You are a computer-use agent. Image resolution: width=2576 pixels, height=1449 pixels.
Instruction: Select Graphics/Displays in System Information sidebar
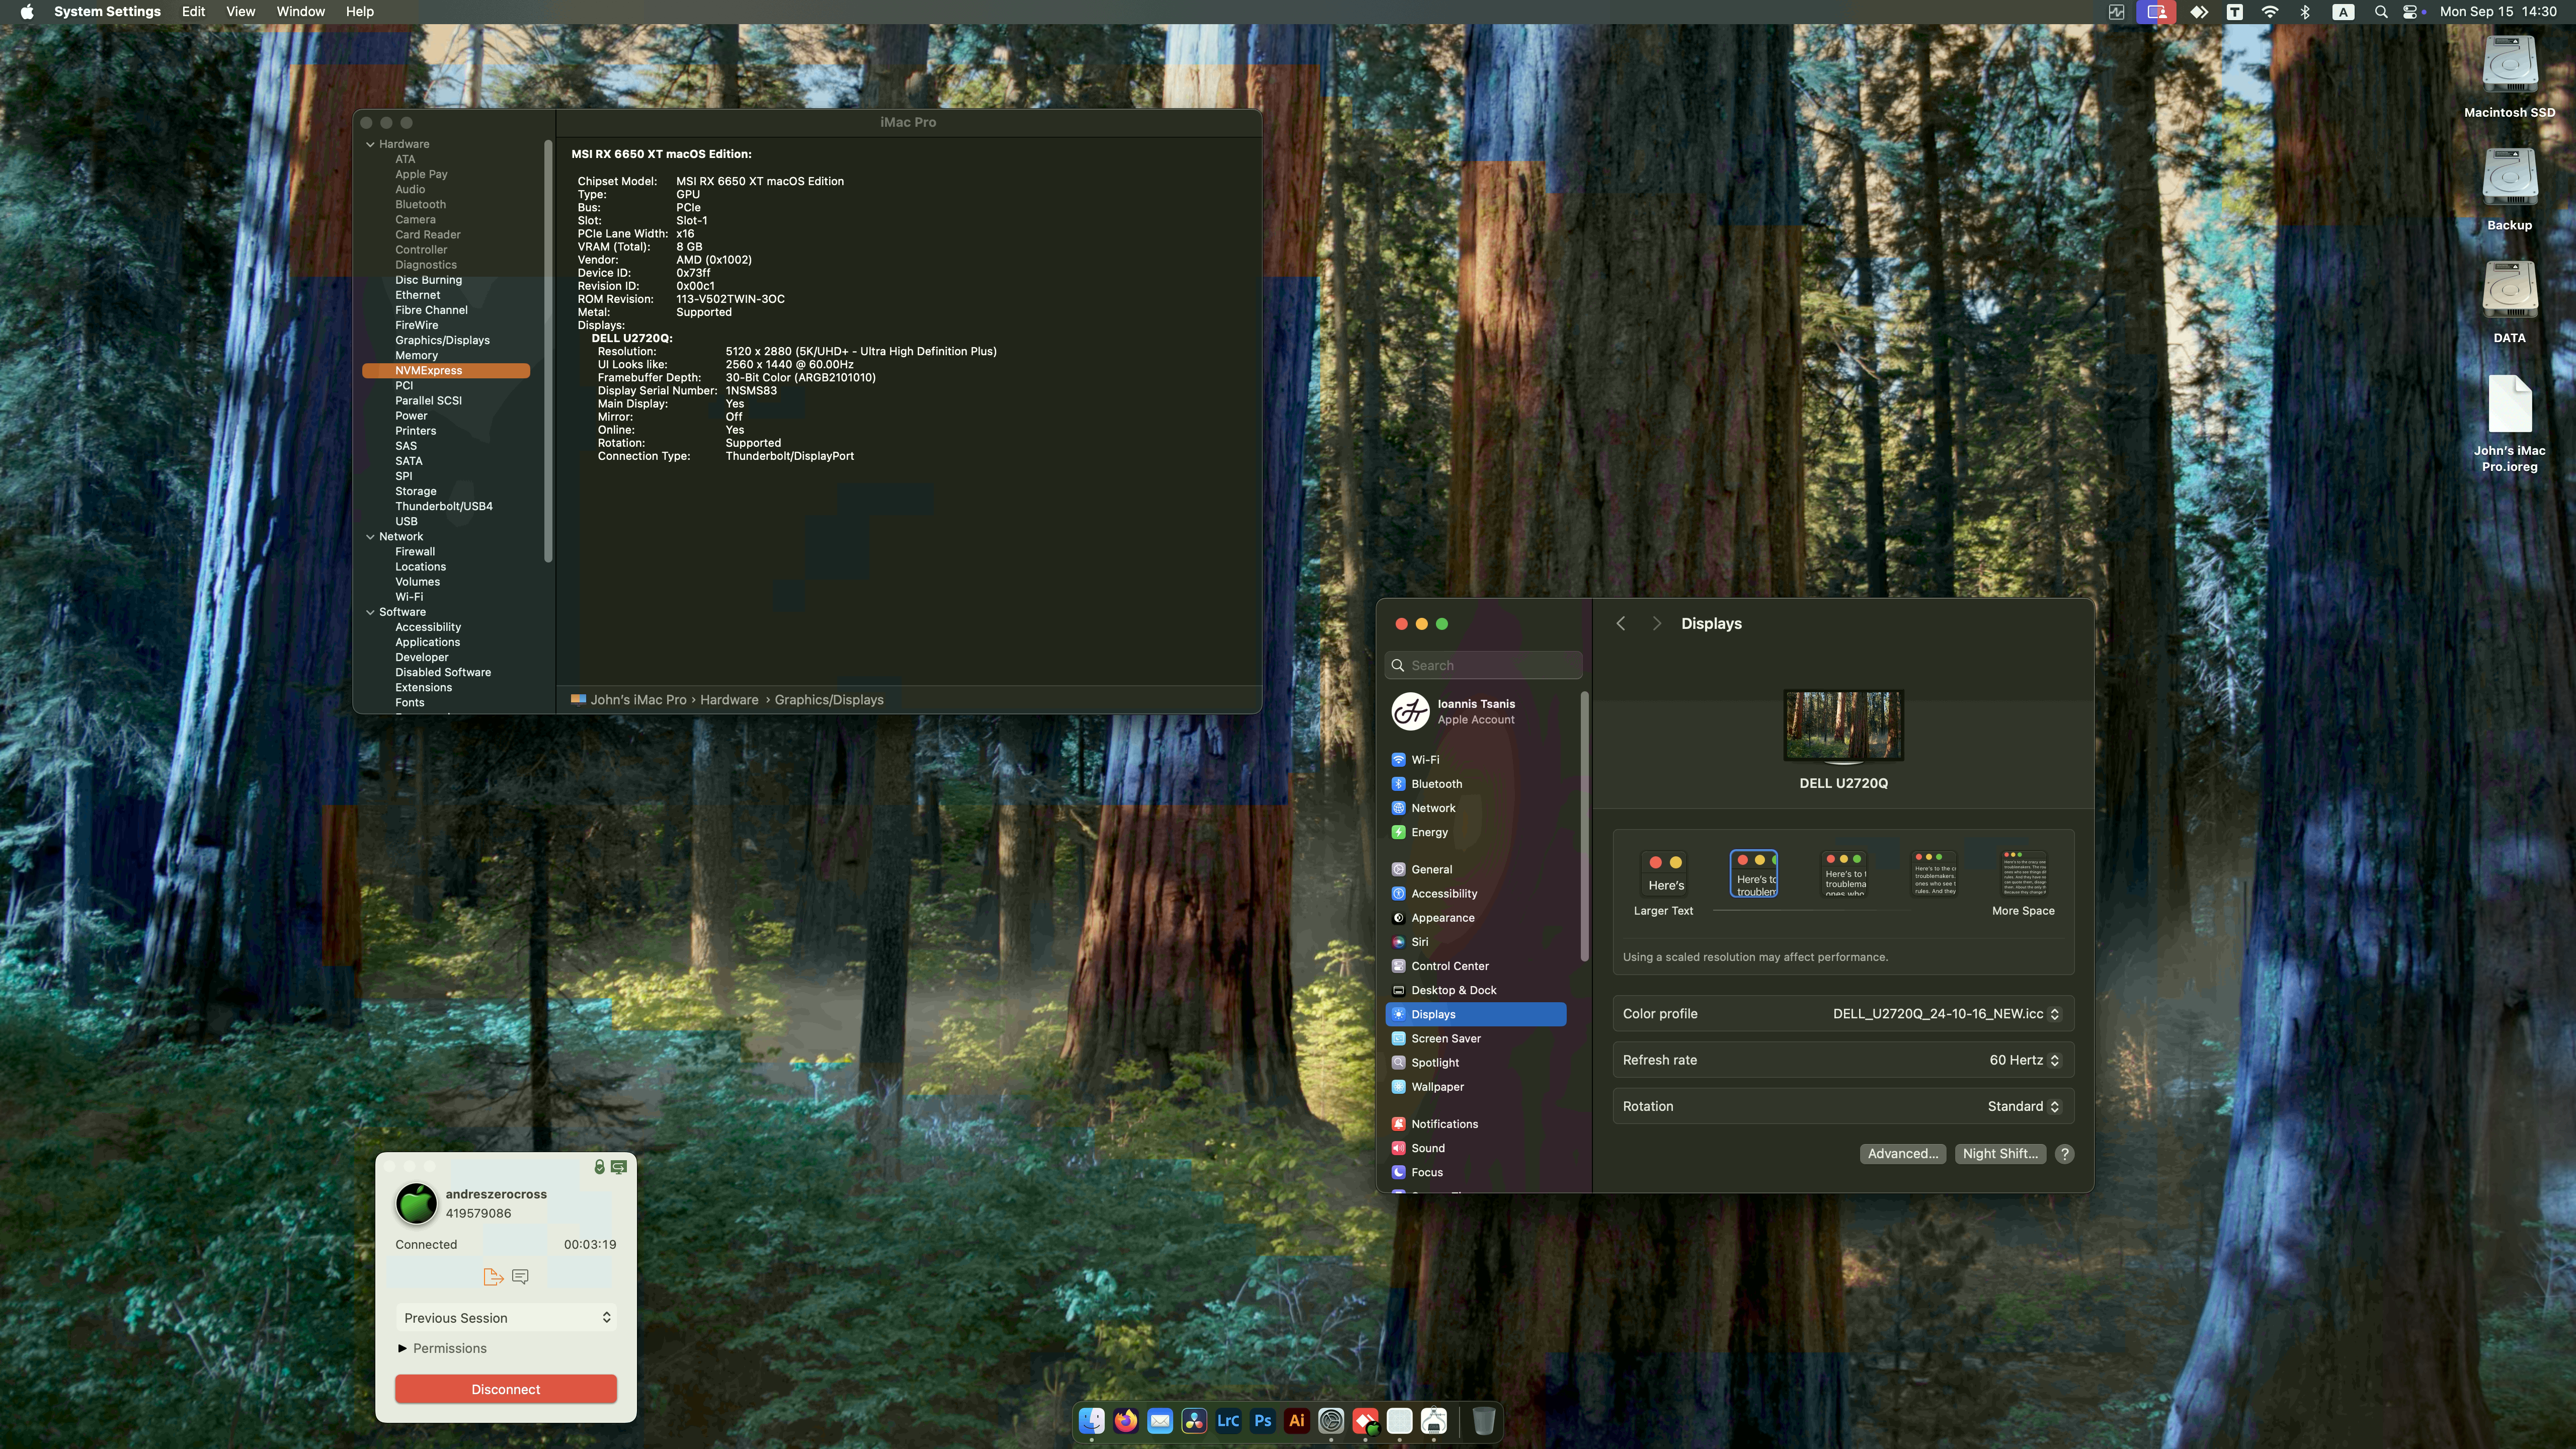tap(441, 340)
